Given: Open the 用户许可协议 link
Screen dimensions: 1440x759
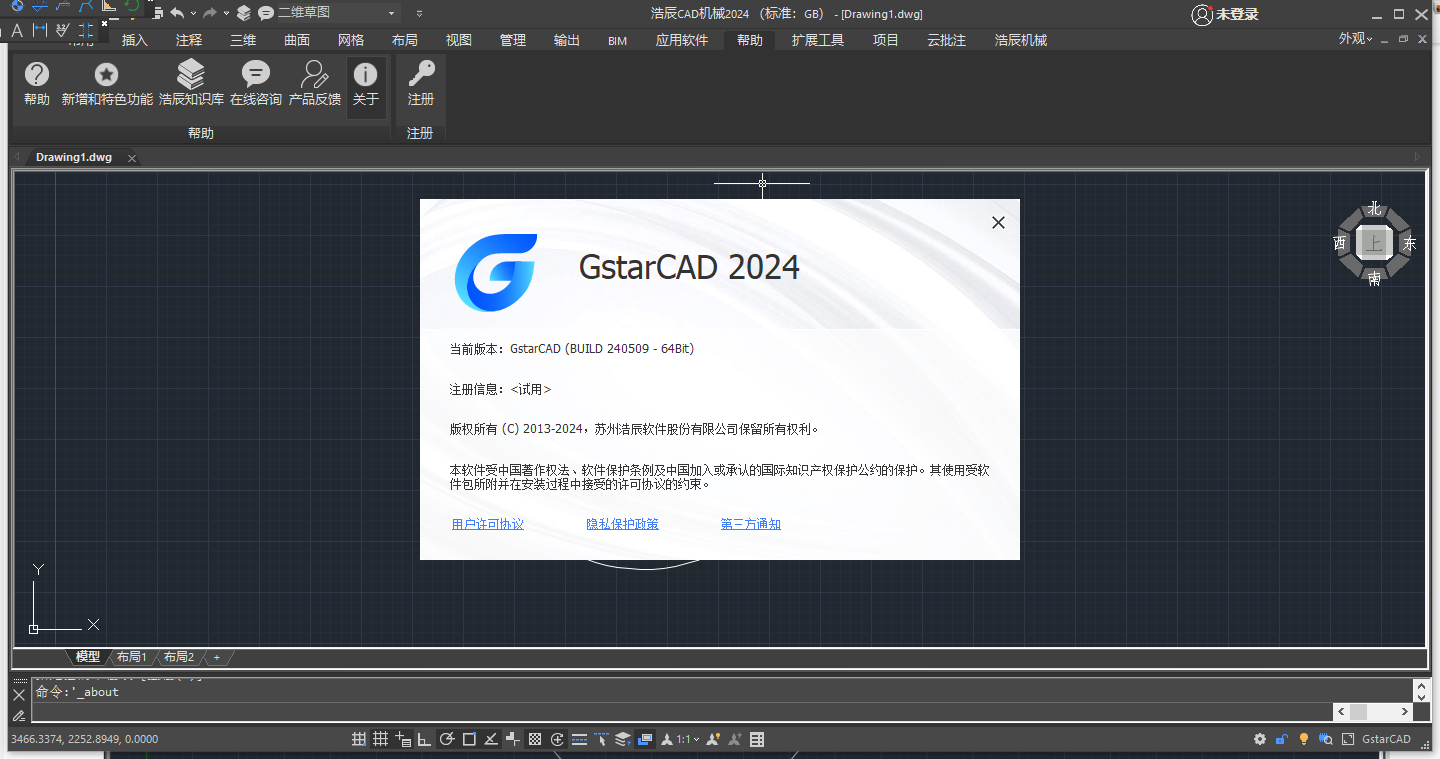Looking at the screenshot, I should [488, 524].
